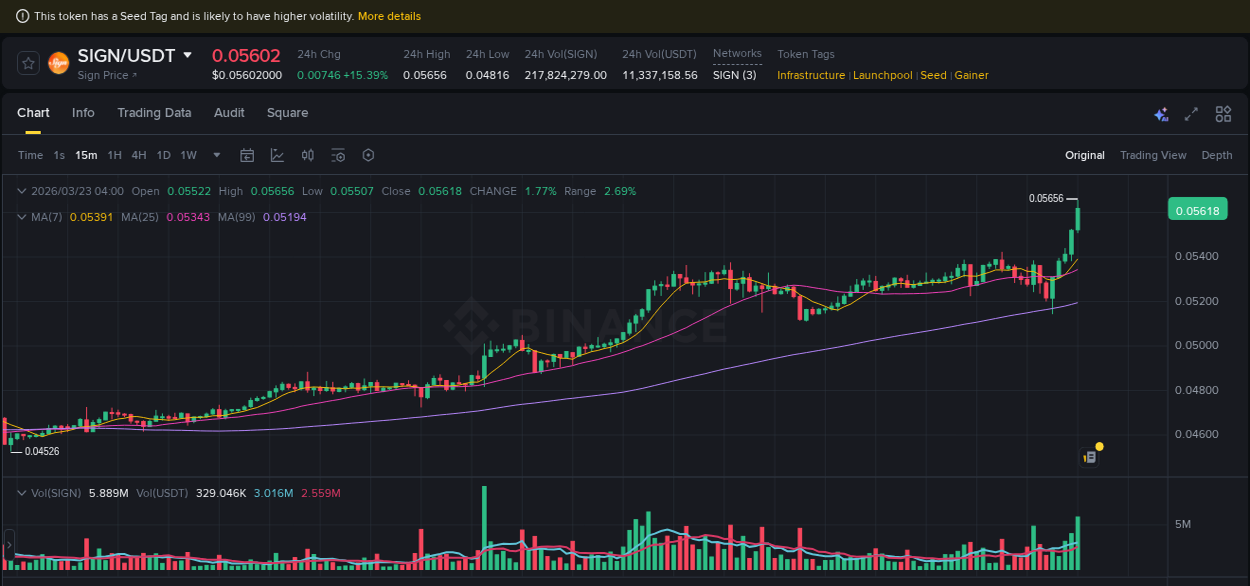Expand the Networks SIGN (3) dropdown

(x=735, y=74)
